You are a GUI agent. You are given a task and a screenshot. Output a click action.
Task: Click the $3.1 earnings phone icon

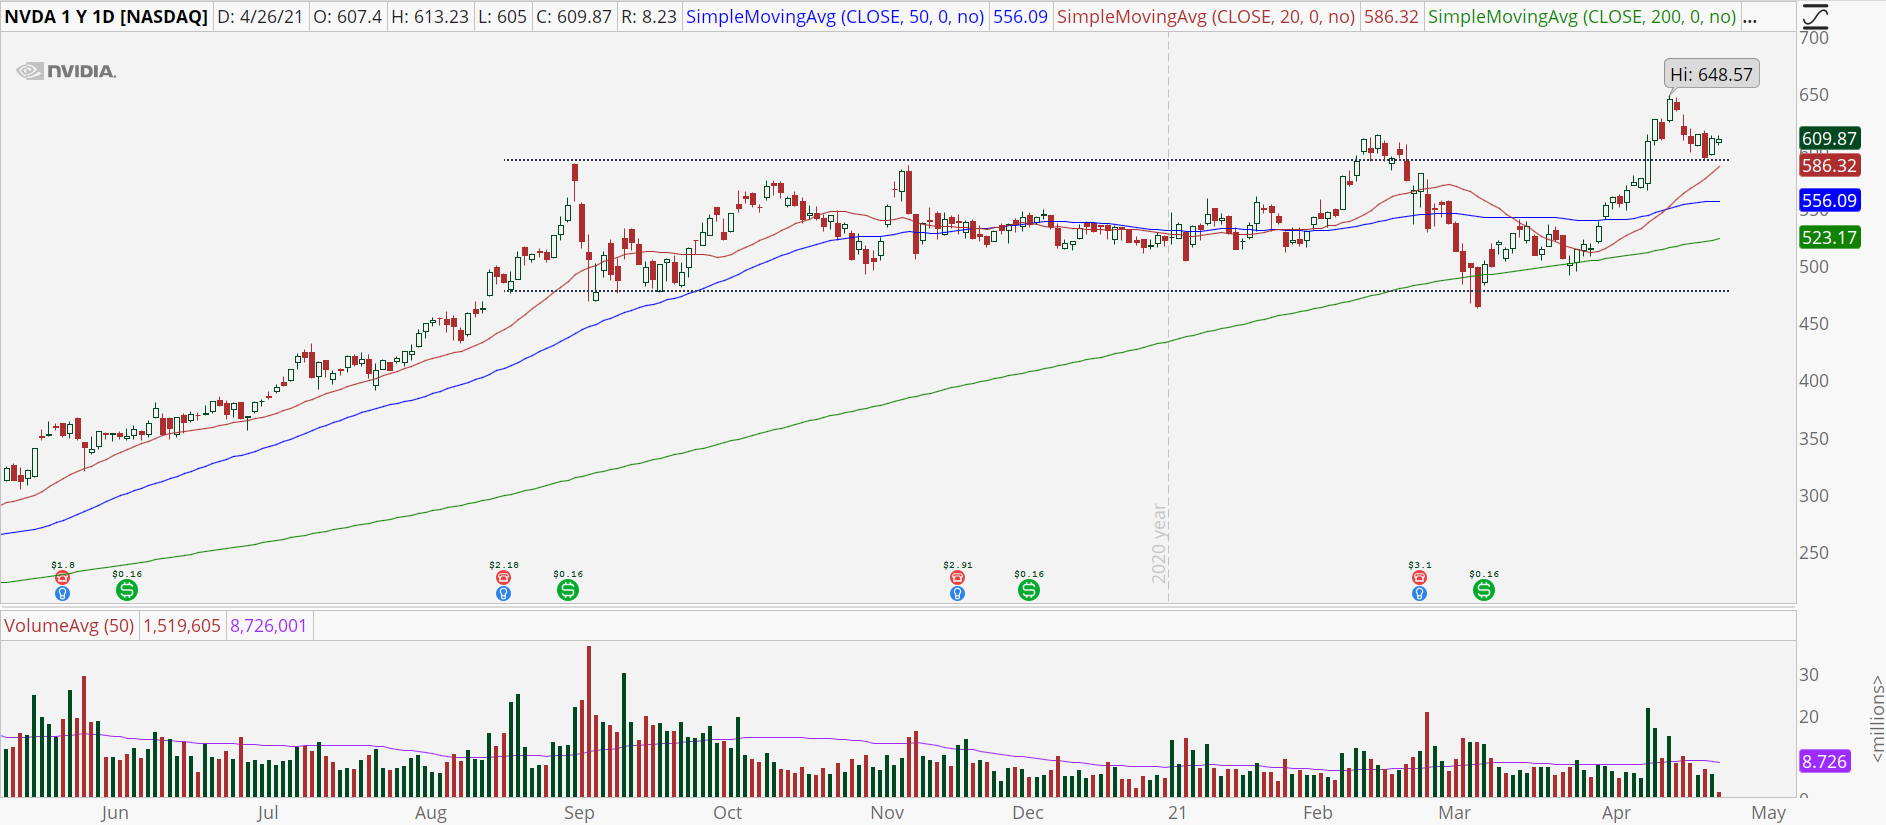[x=1419, y=578]
